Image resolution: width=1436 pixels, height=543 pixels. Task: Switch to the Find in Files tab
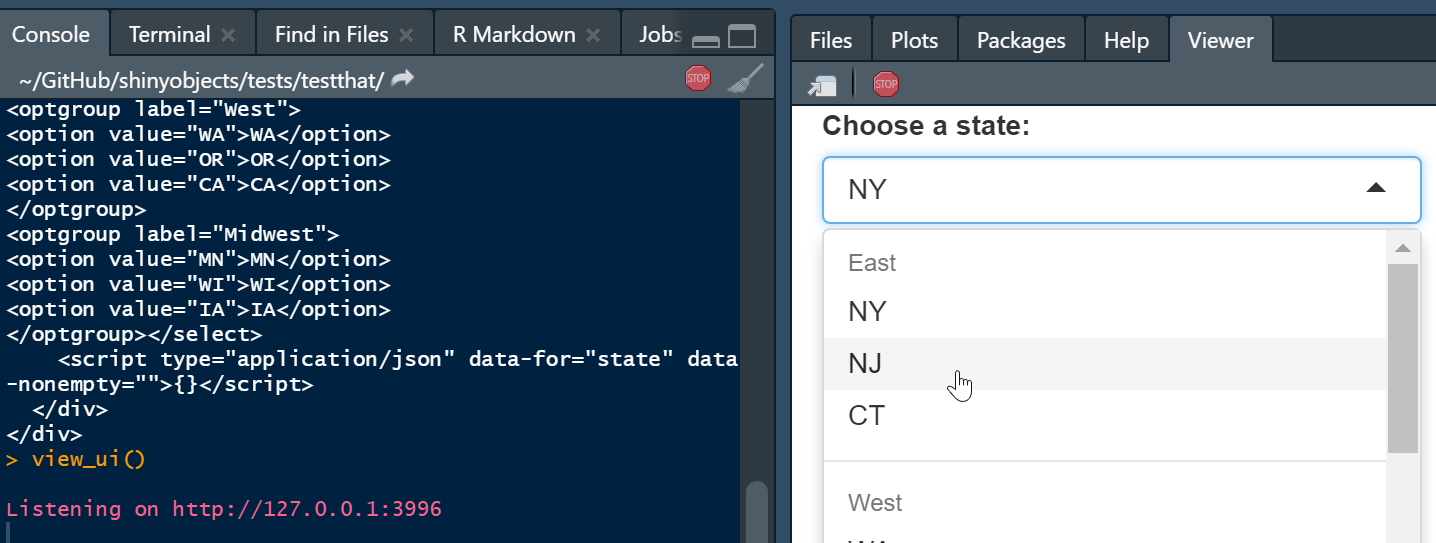click(x=331, y=35)
